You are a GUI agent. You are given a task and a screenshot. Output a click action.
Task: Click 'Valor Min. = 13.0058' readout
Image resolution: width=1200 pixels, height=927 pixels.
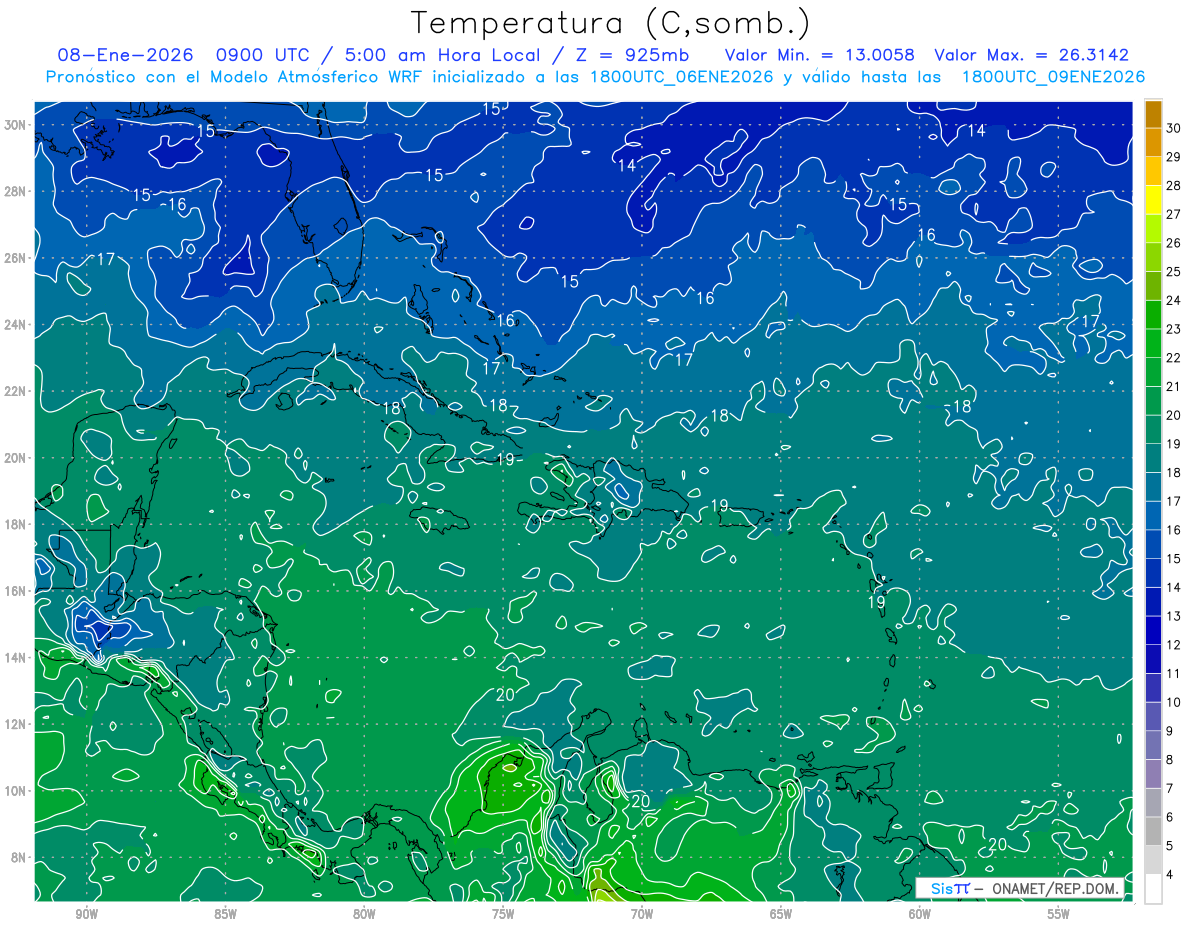[819, 55]
